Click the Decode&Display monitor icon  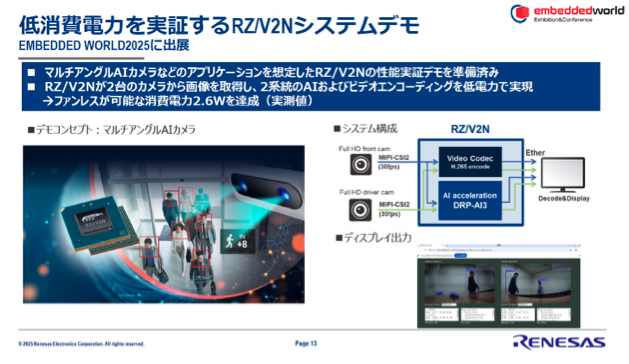tap(563, 175)
